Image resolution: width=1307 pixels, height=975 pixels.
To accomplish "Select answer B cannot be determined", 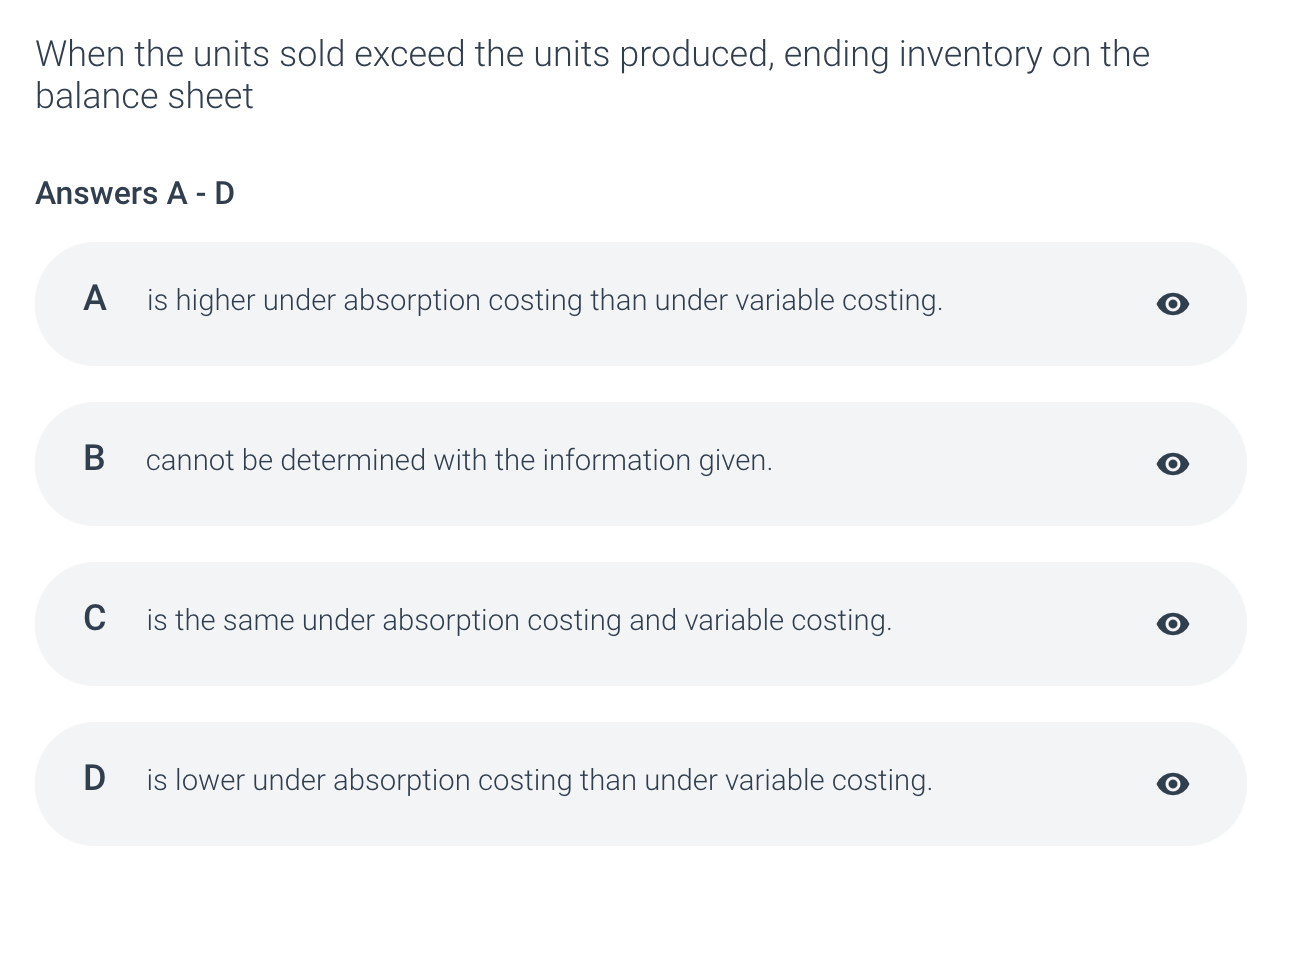I will point(459,460).
